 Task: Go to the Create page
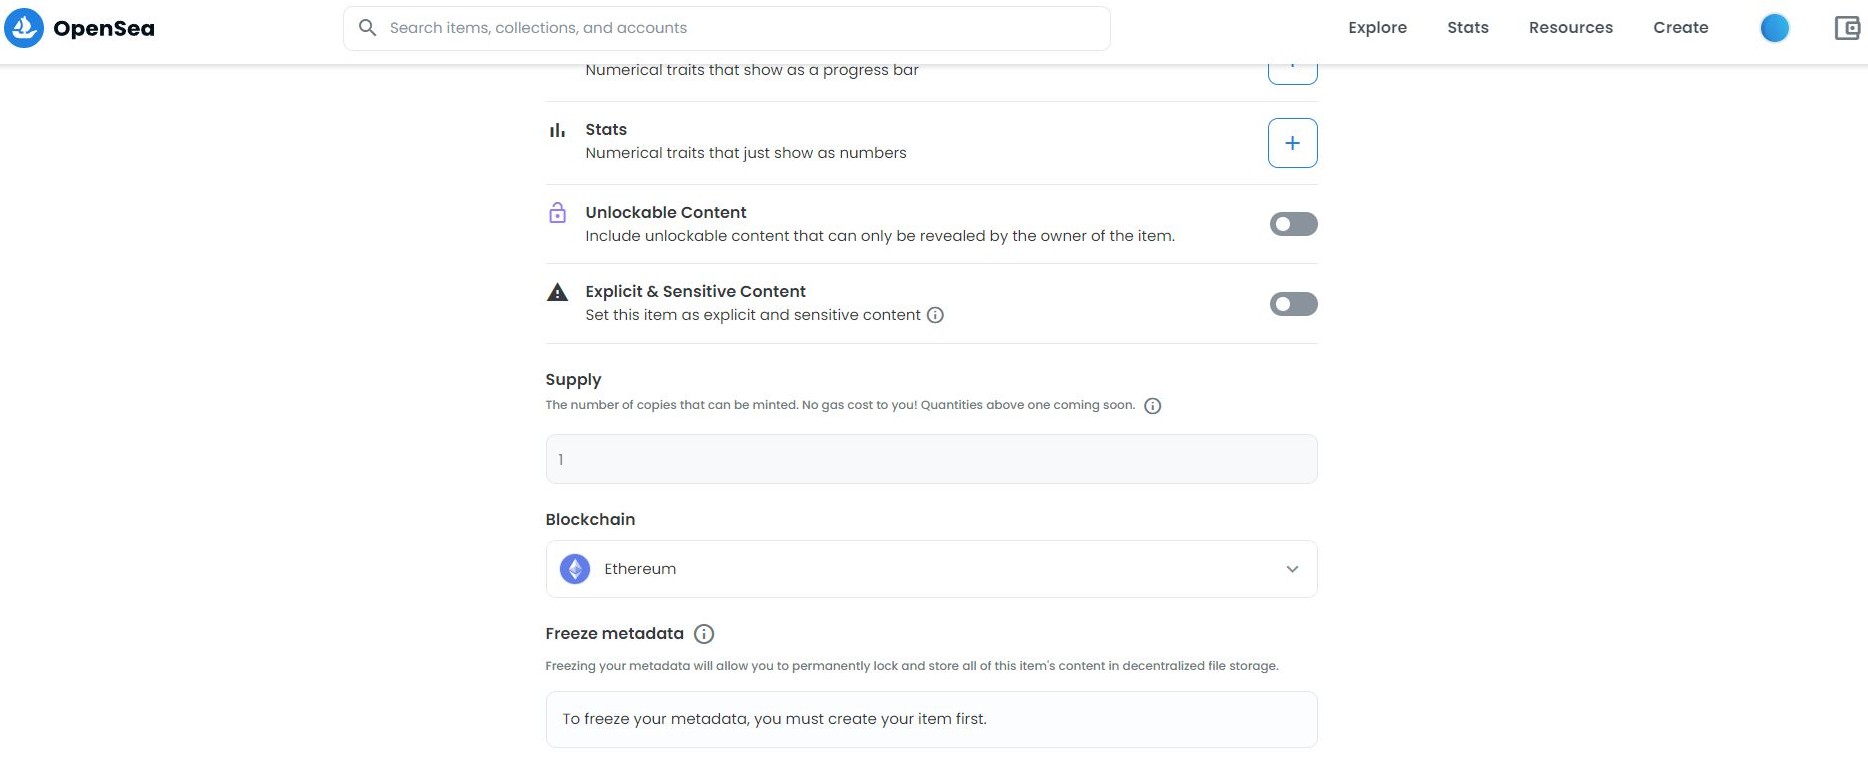(1680, 28)
